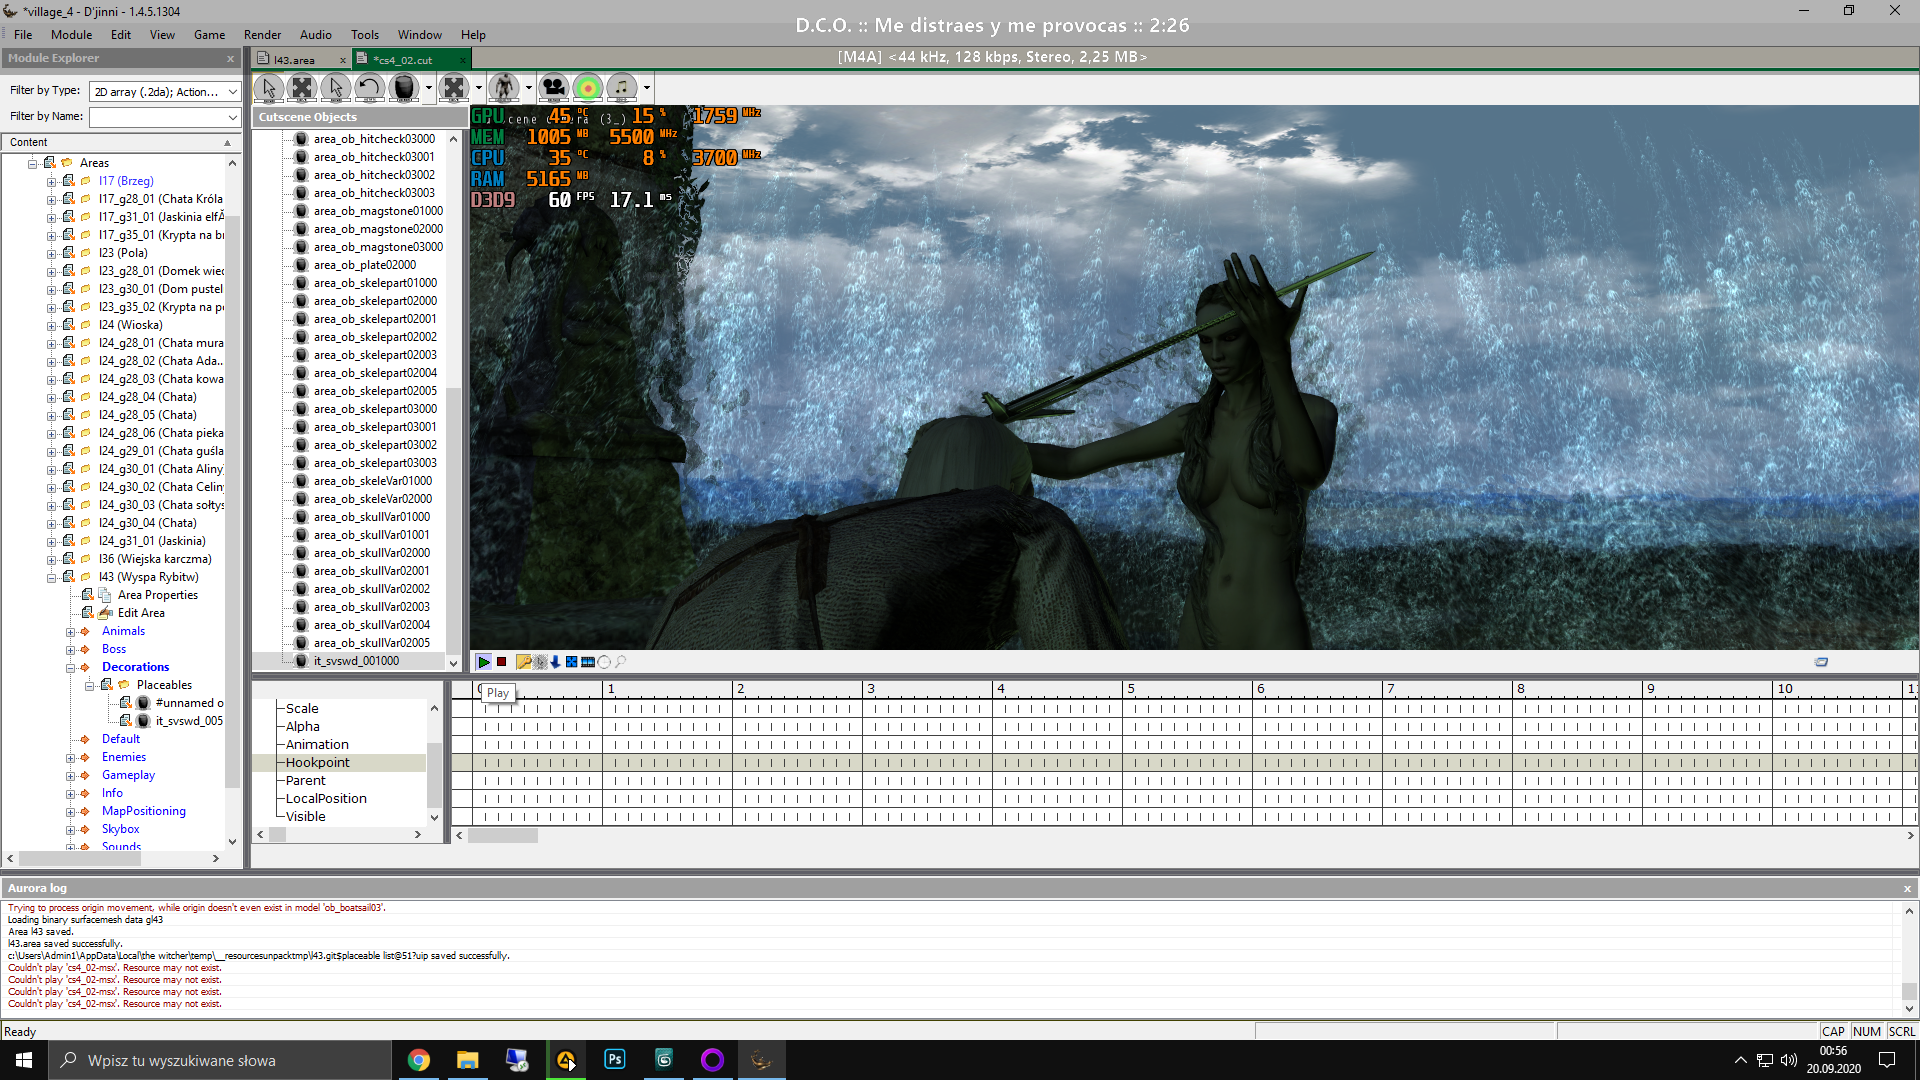Screen dimensions: 1920x1080
Task: Toggle the key icon in timeline toolbar
Action: click(523, 662)
